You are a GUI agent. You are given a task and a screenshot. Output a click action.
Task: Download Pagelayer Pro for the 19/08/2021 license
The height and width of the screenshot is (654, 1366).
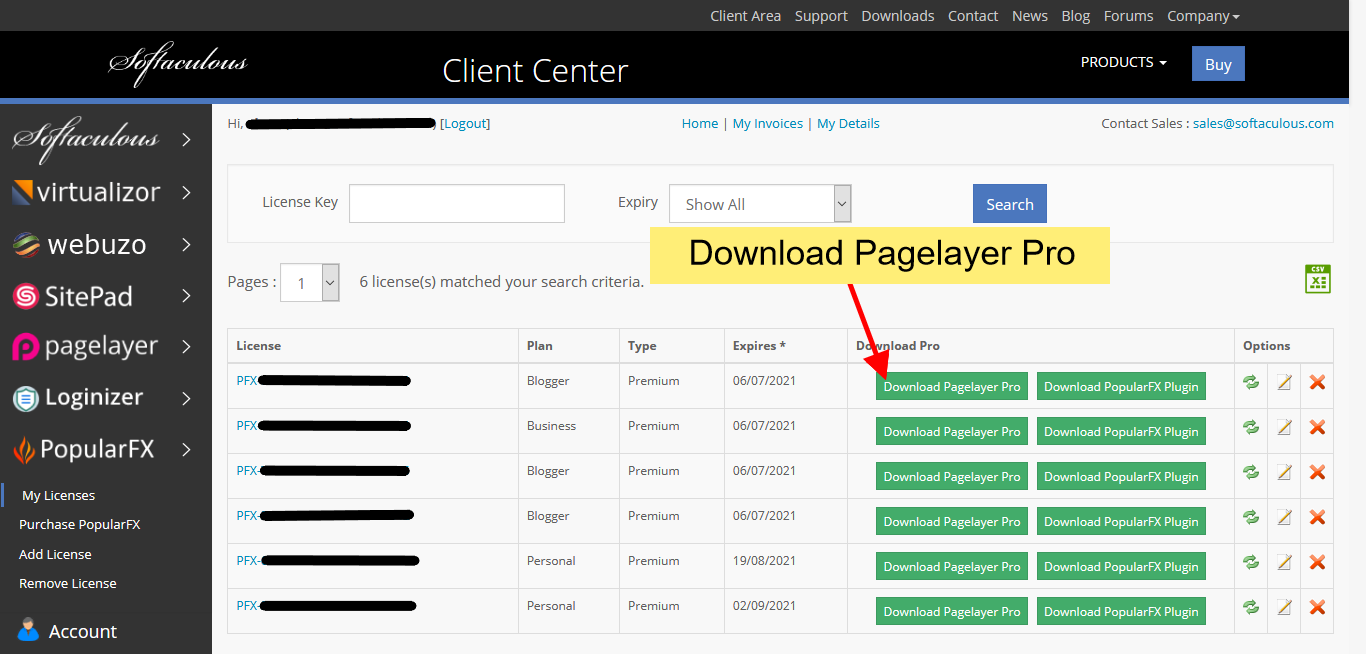click(x=952, y=566)
